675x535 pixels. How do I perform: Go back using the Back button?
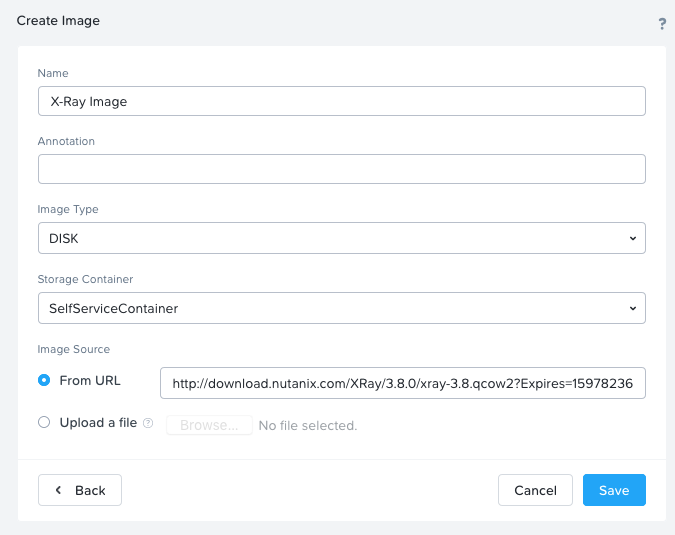click(x=80, y=490)
